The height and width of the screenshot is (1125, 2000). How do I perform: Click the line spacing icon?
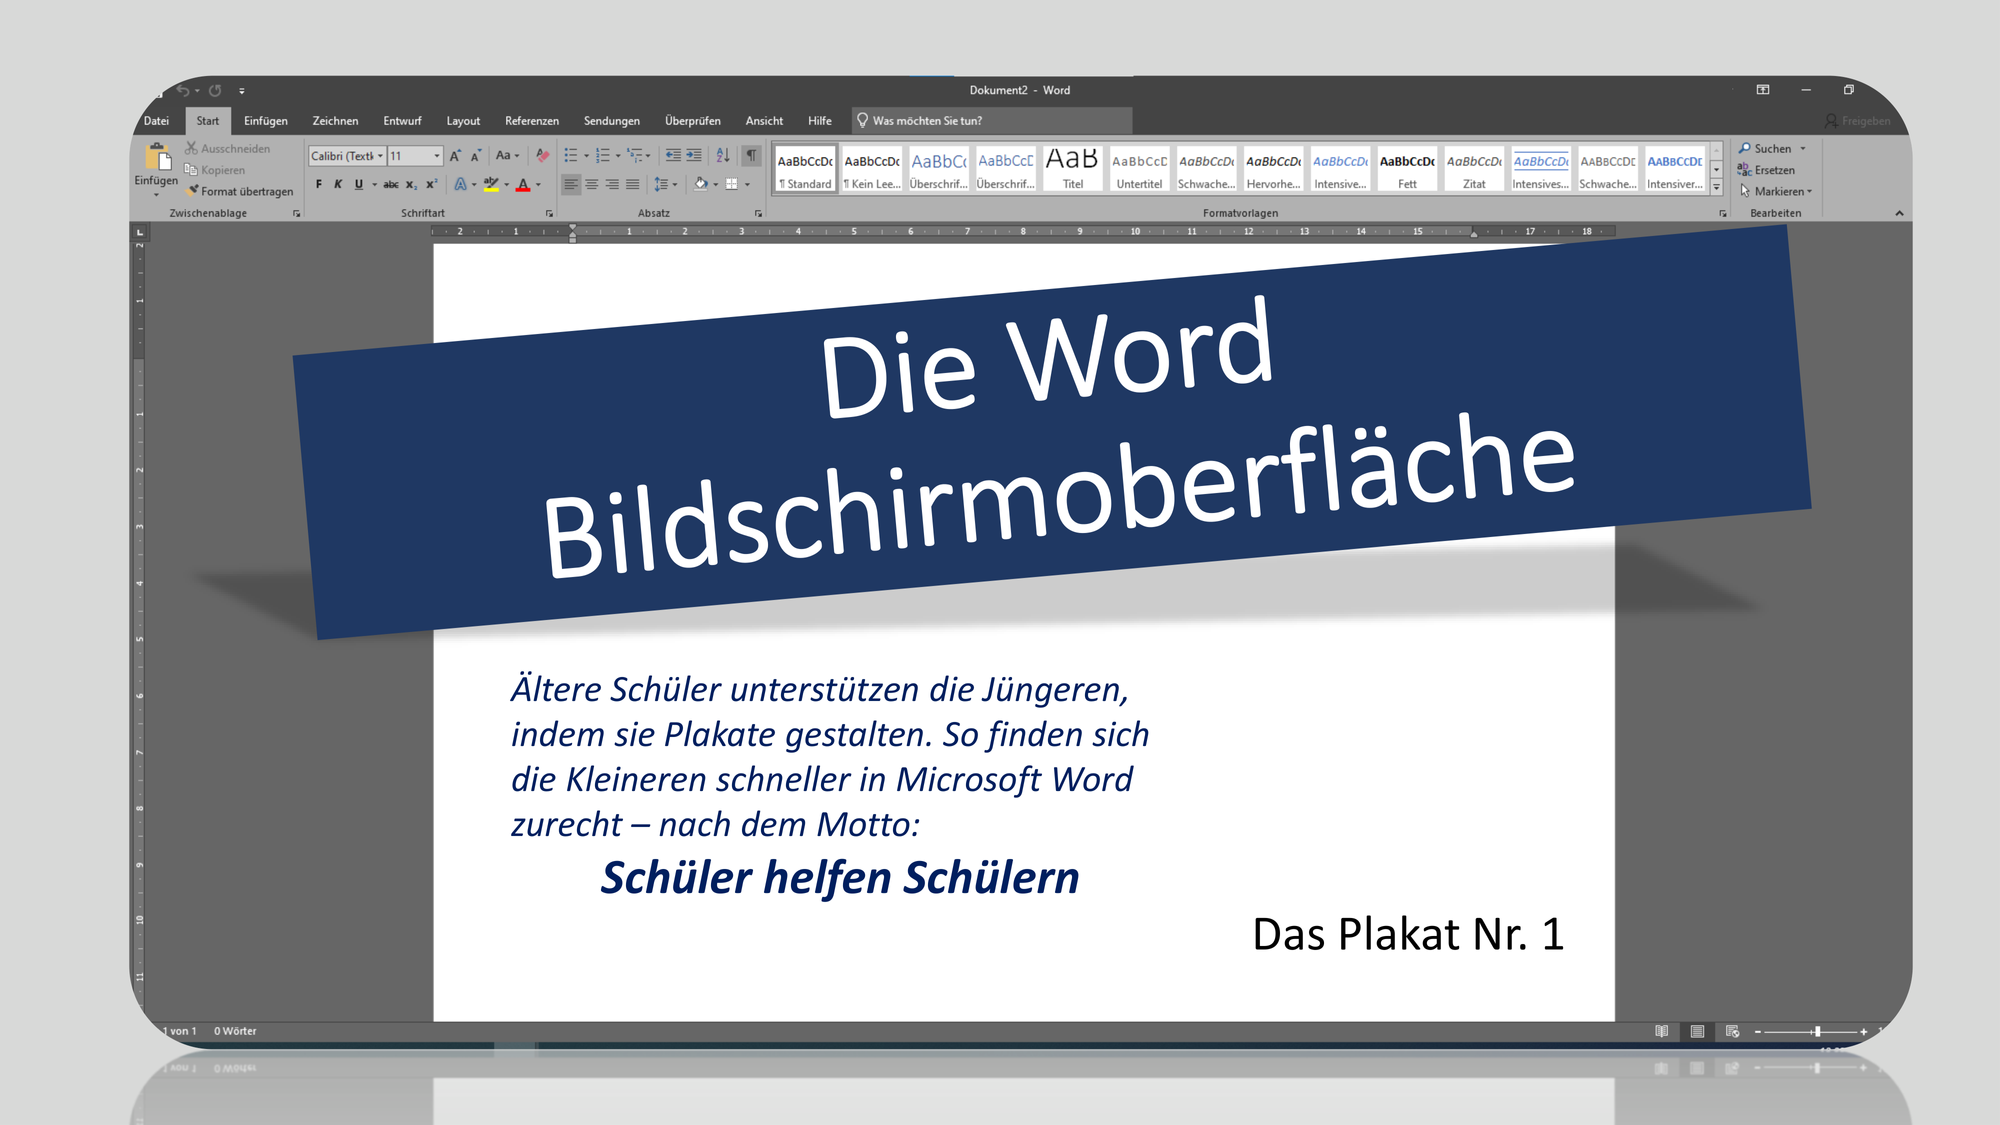661,184
